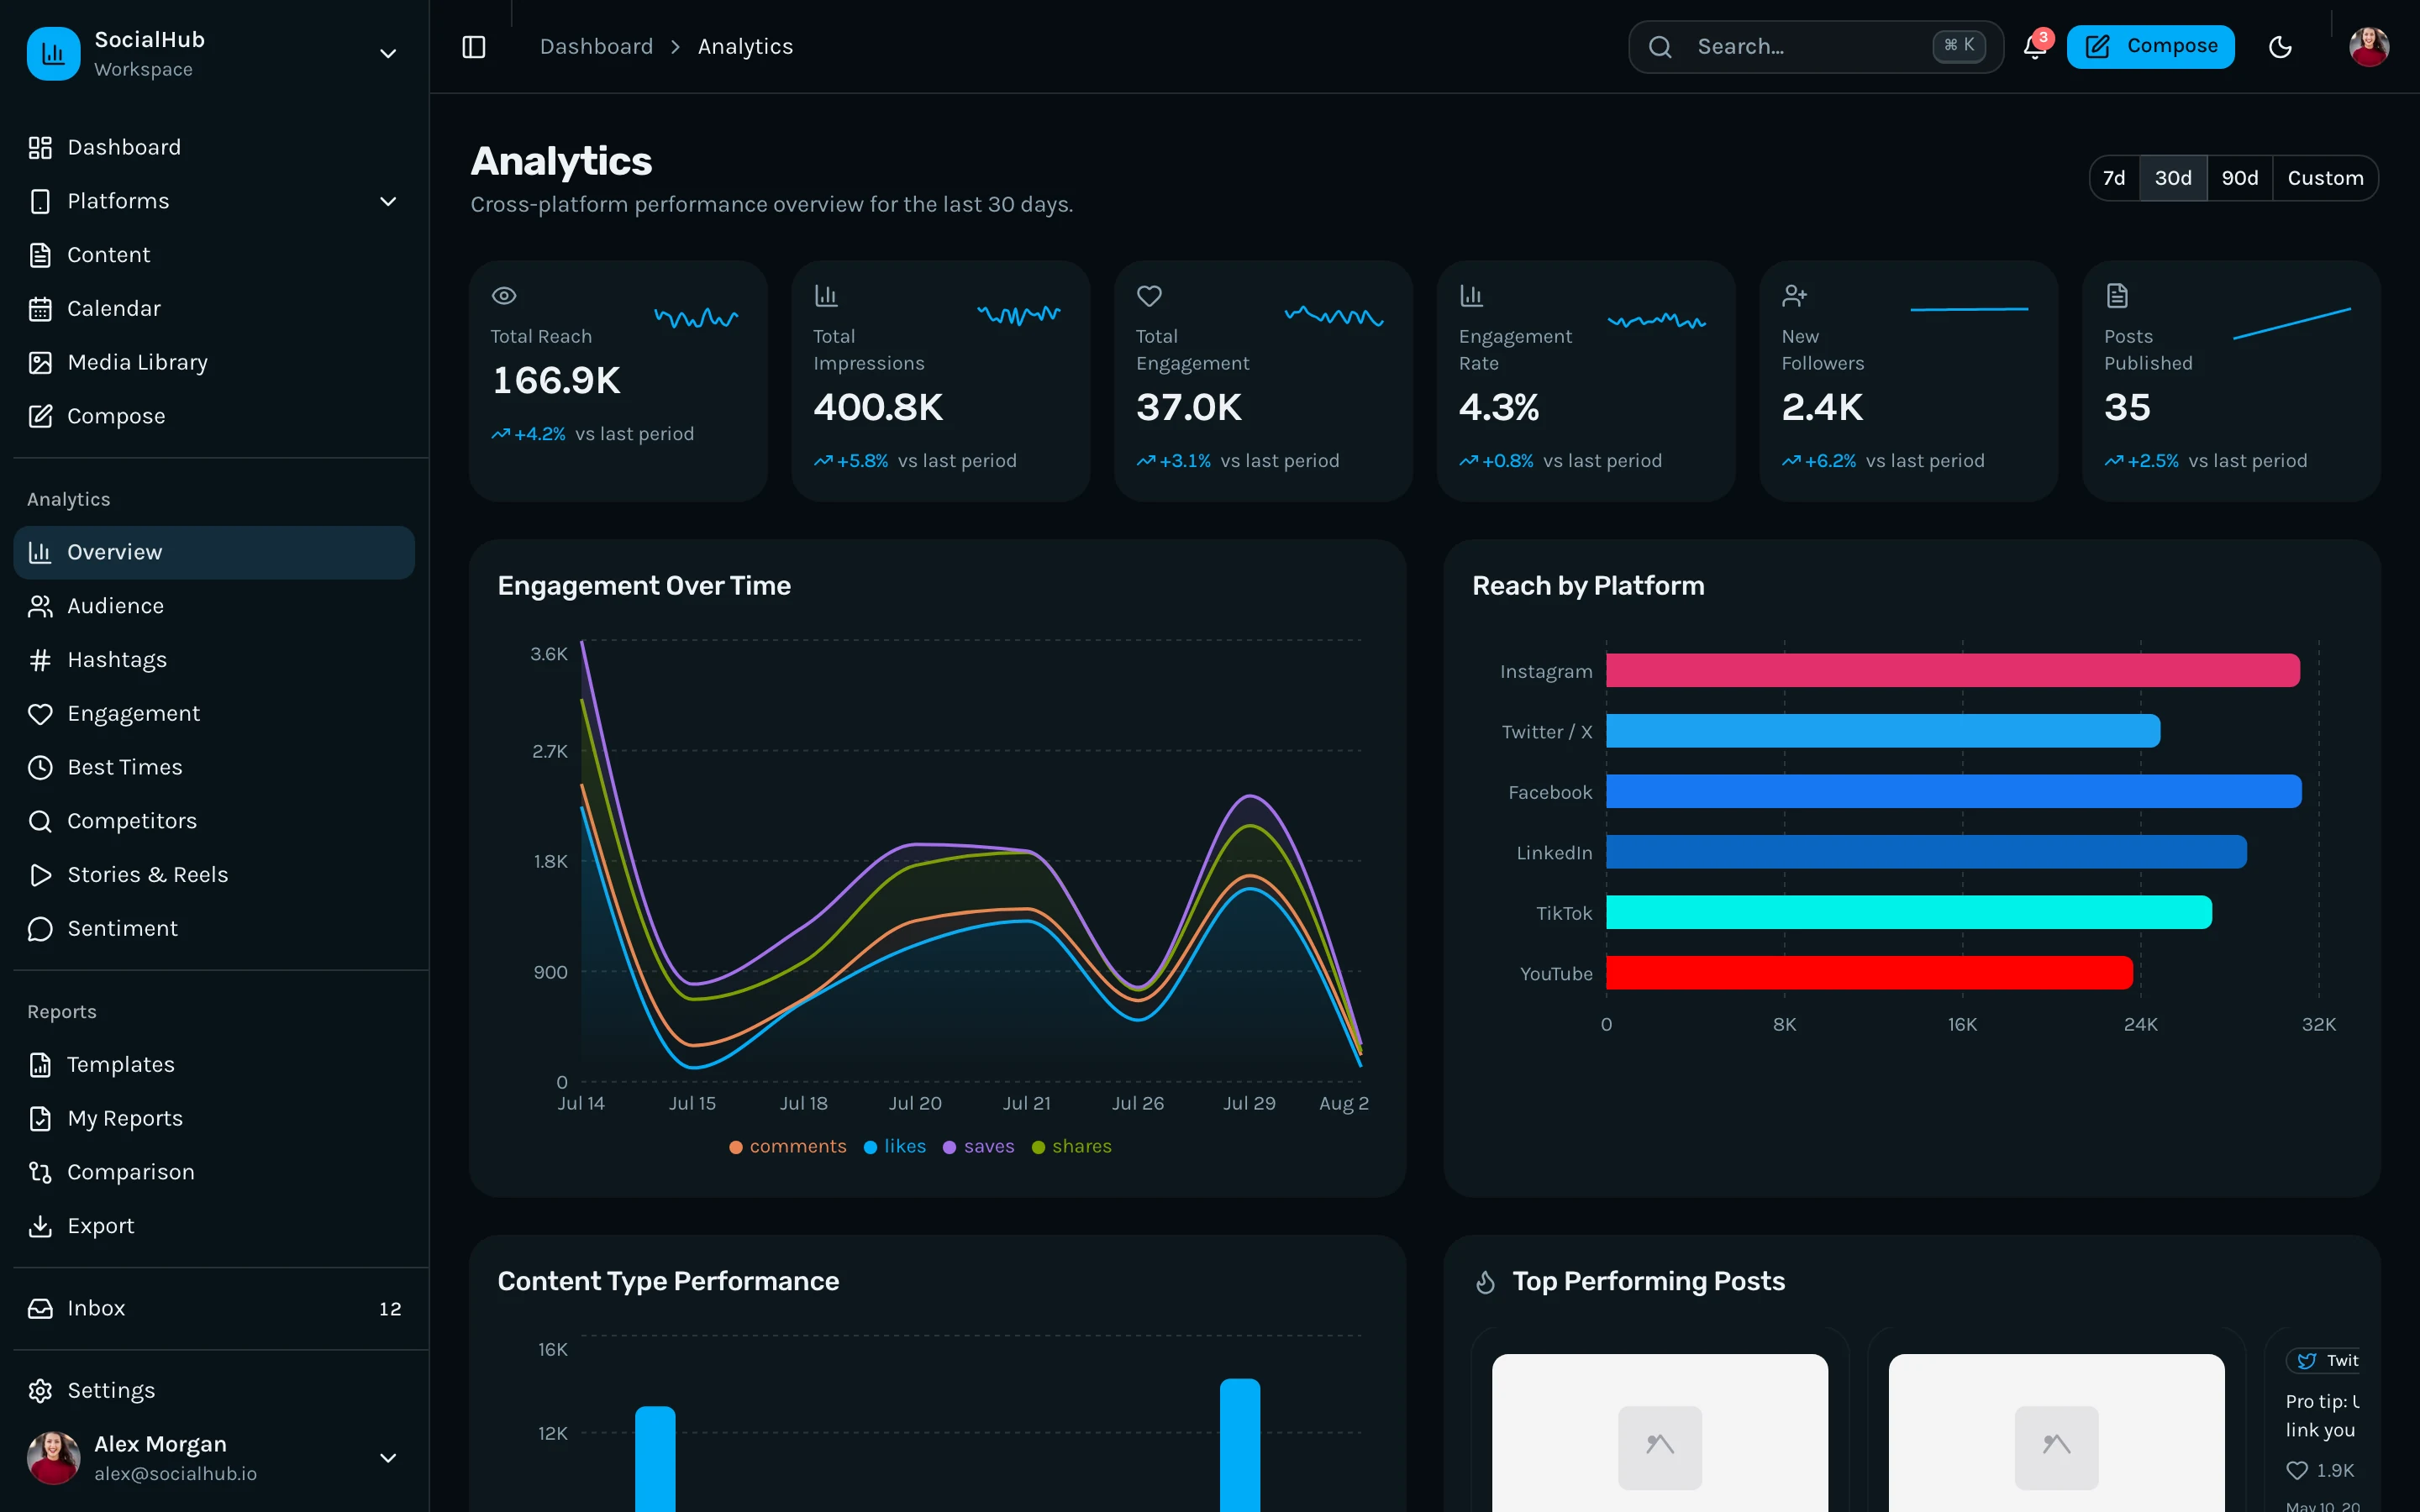Screen dimensions: 2420x1512
Task: Click the Twitter / X reach bar
Action: pyautogui.click(x=1883, y=731)
